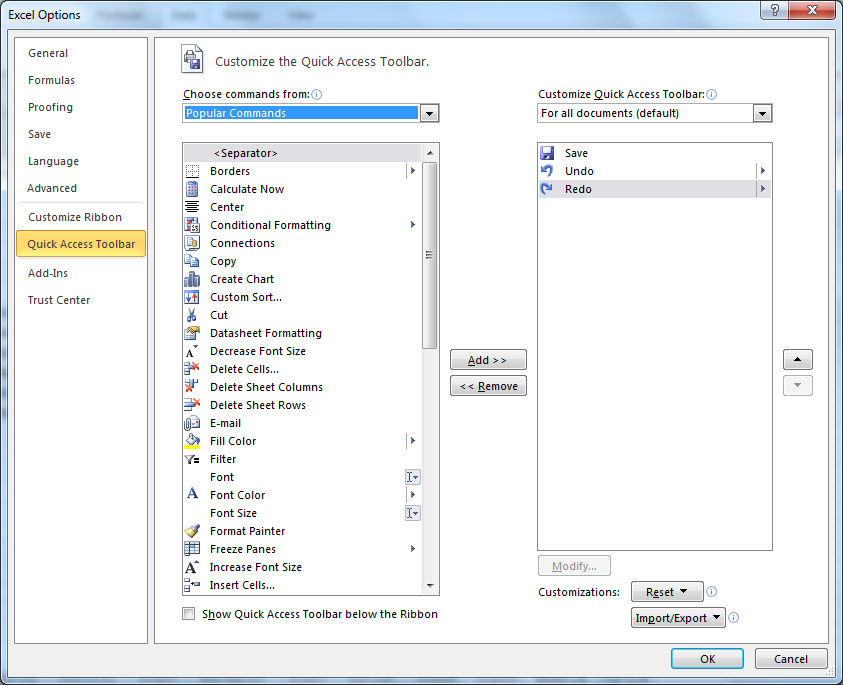Switch to the Customize Ribbon category
843x685 pixels.
(x=75, y=217)
